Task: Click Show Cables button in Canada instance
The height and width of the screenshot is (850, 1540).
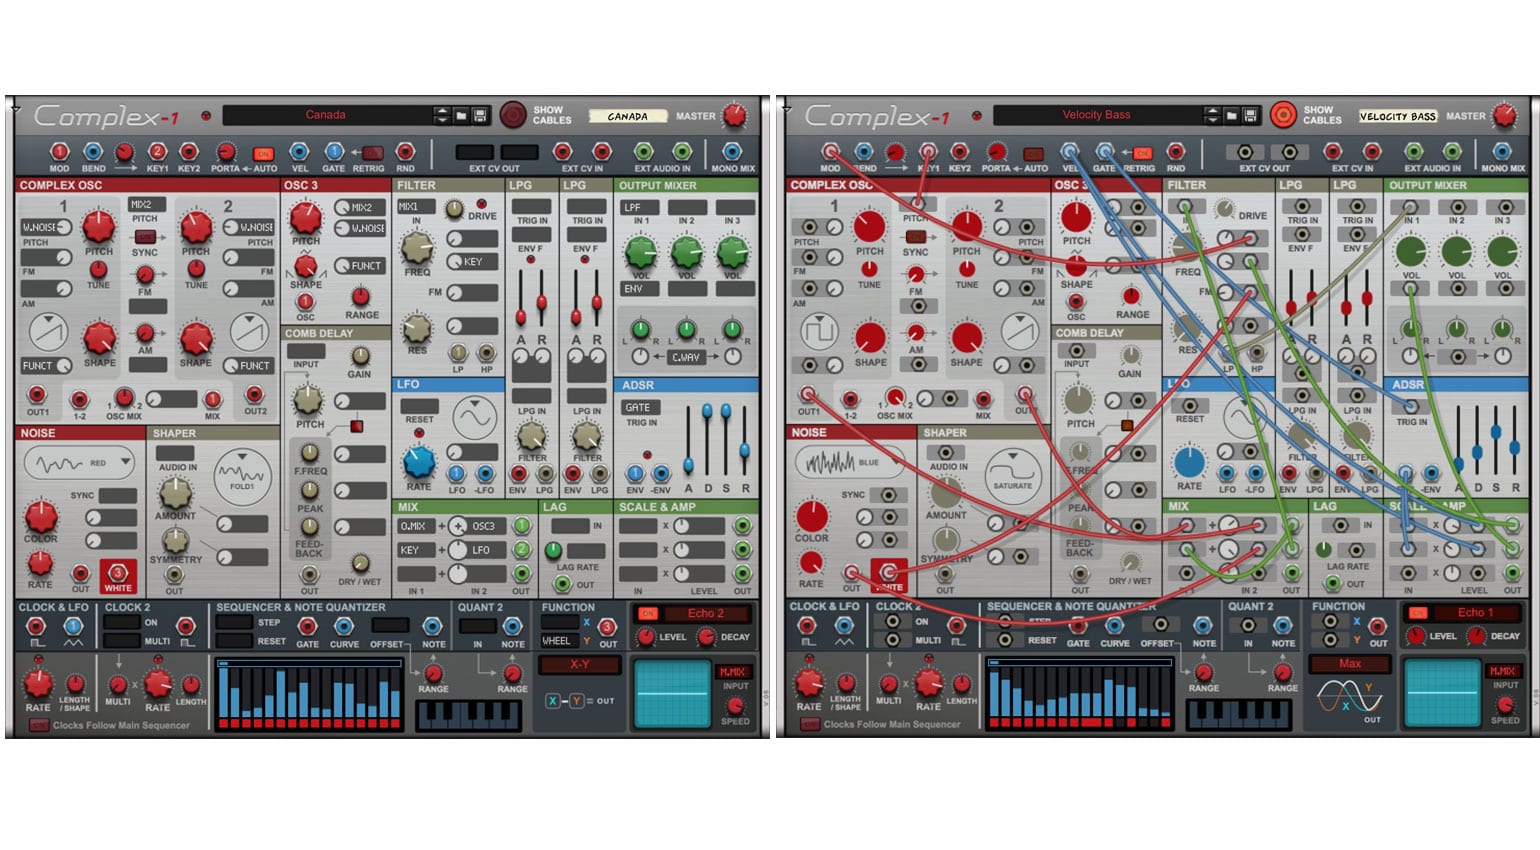Action: (x=513, y=115)
